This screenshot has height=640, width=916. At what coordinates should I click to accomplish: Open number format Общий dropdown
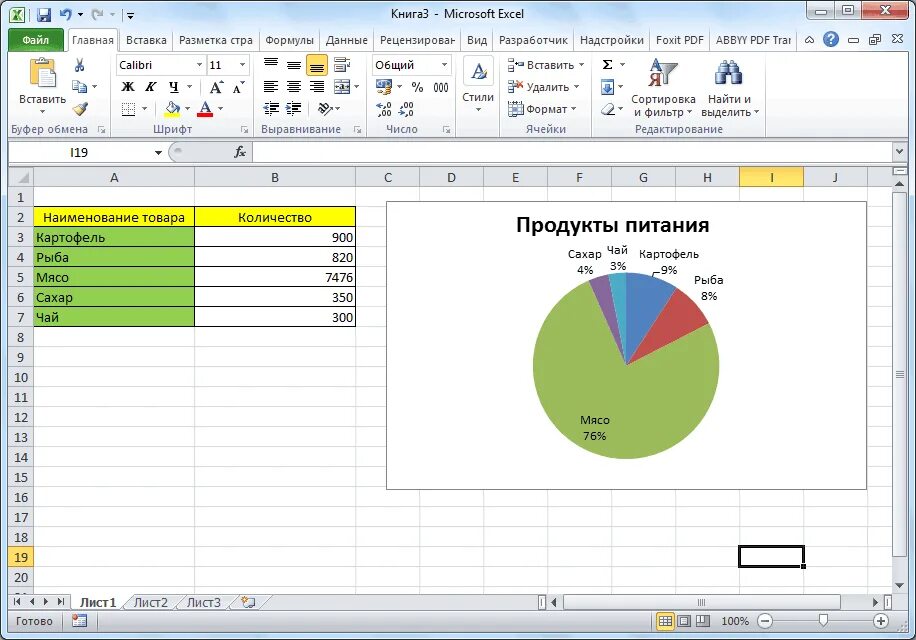[444, 65]
